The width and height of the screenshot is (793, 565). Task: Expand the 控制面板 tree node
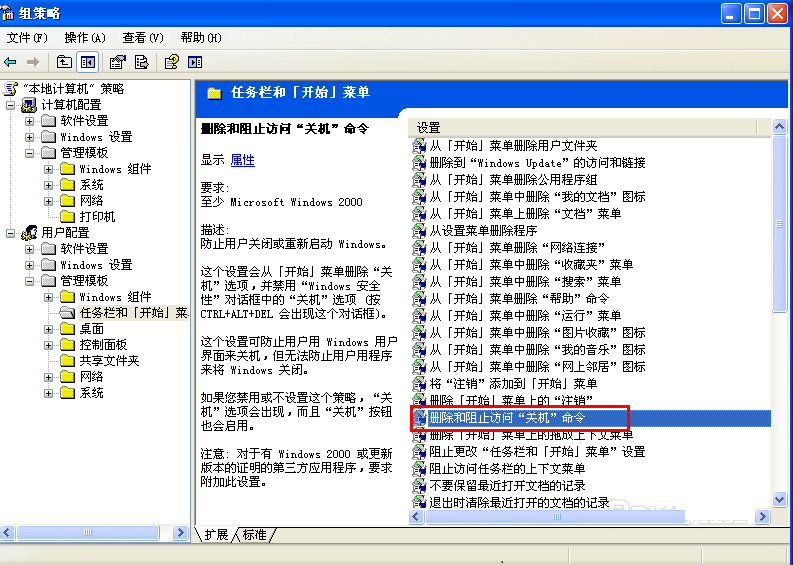(49, 345)
